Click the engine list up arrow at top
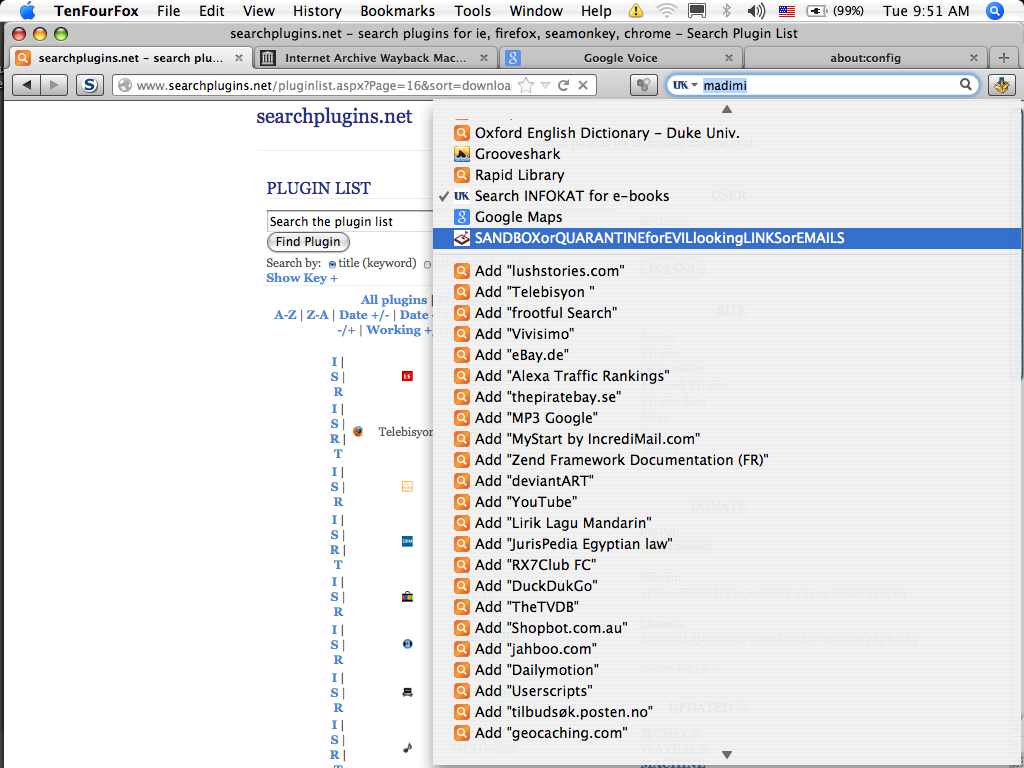 click(727, 109)
